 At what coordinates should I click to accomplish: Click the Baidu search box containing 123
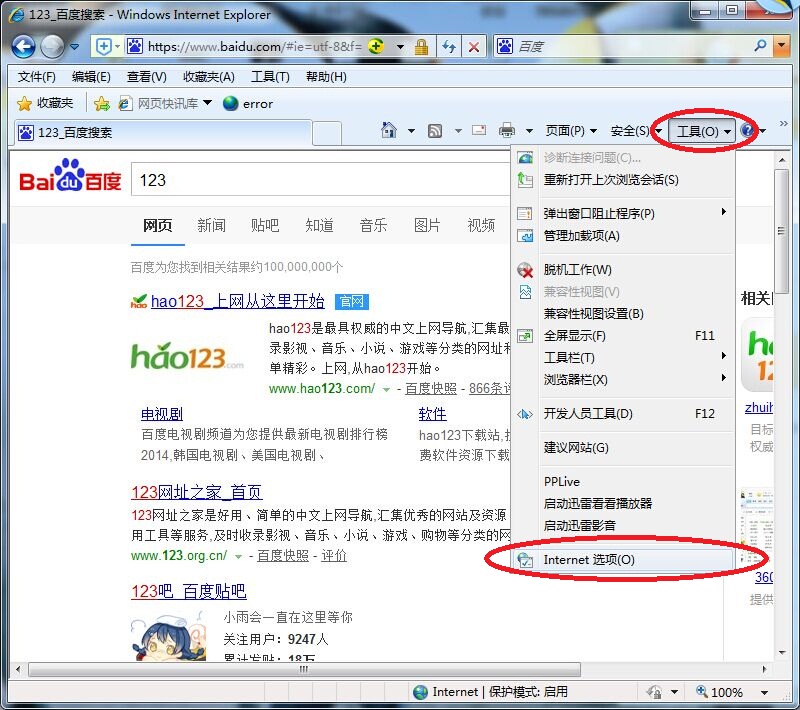[x=321, y=180]
